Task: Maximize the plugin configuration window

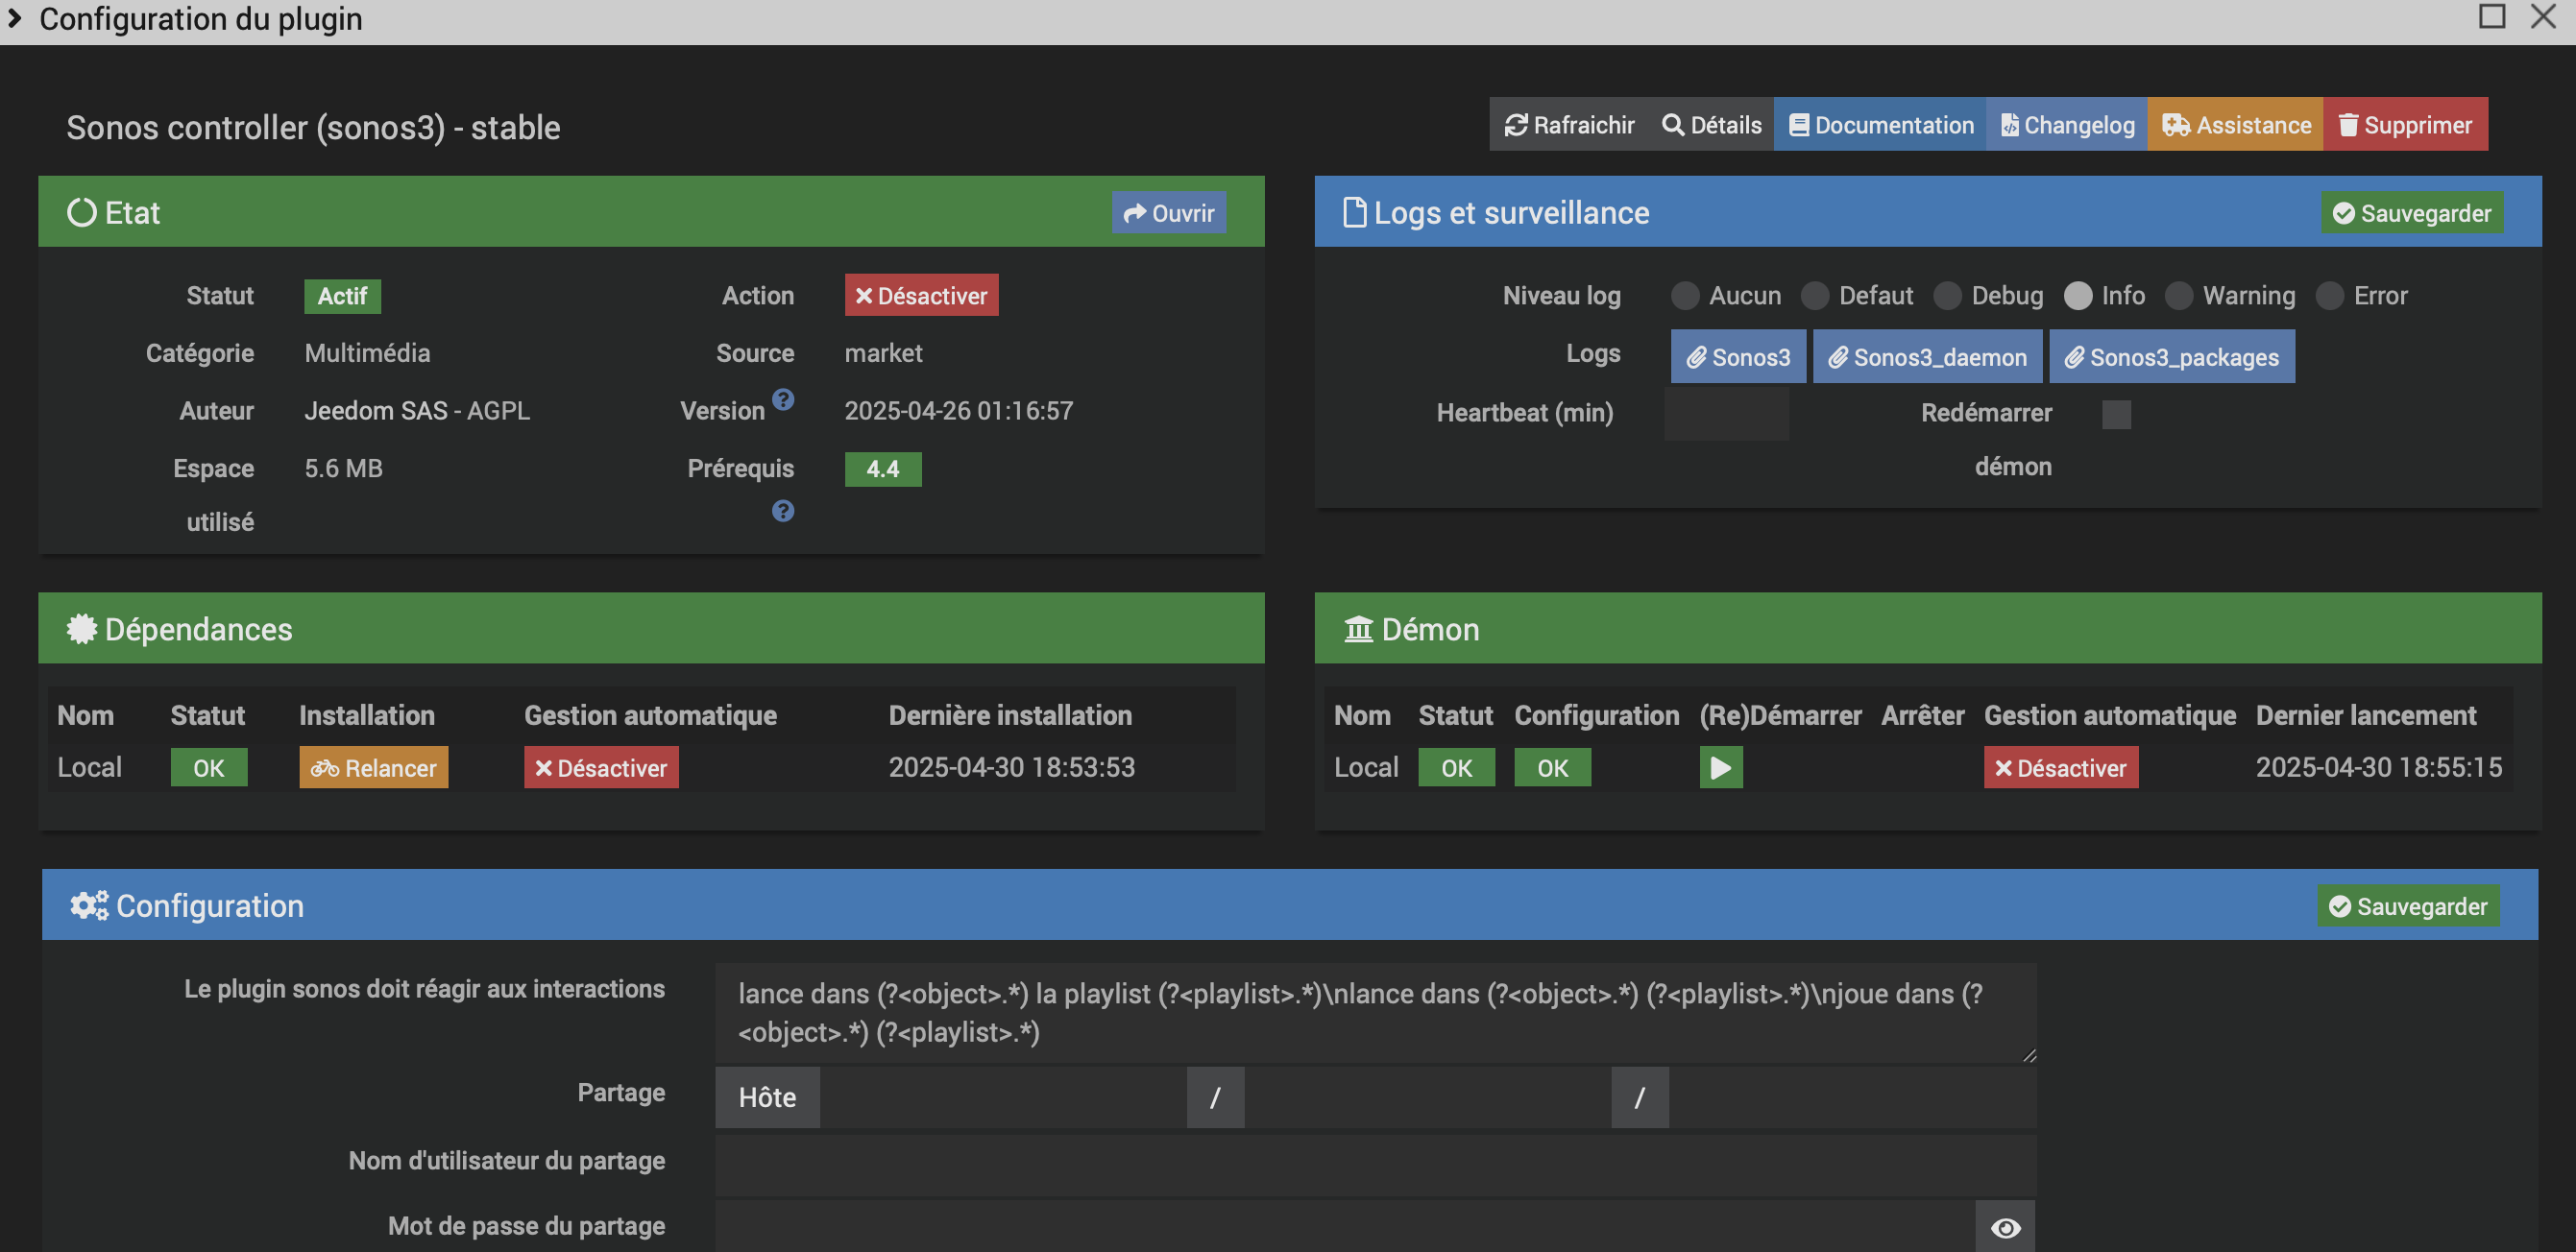Action: (x=2491, y=16)
